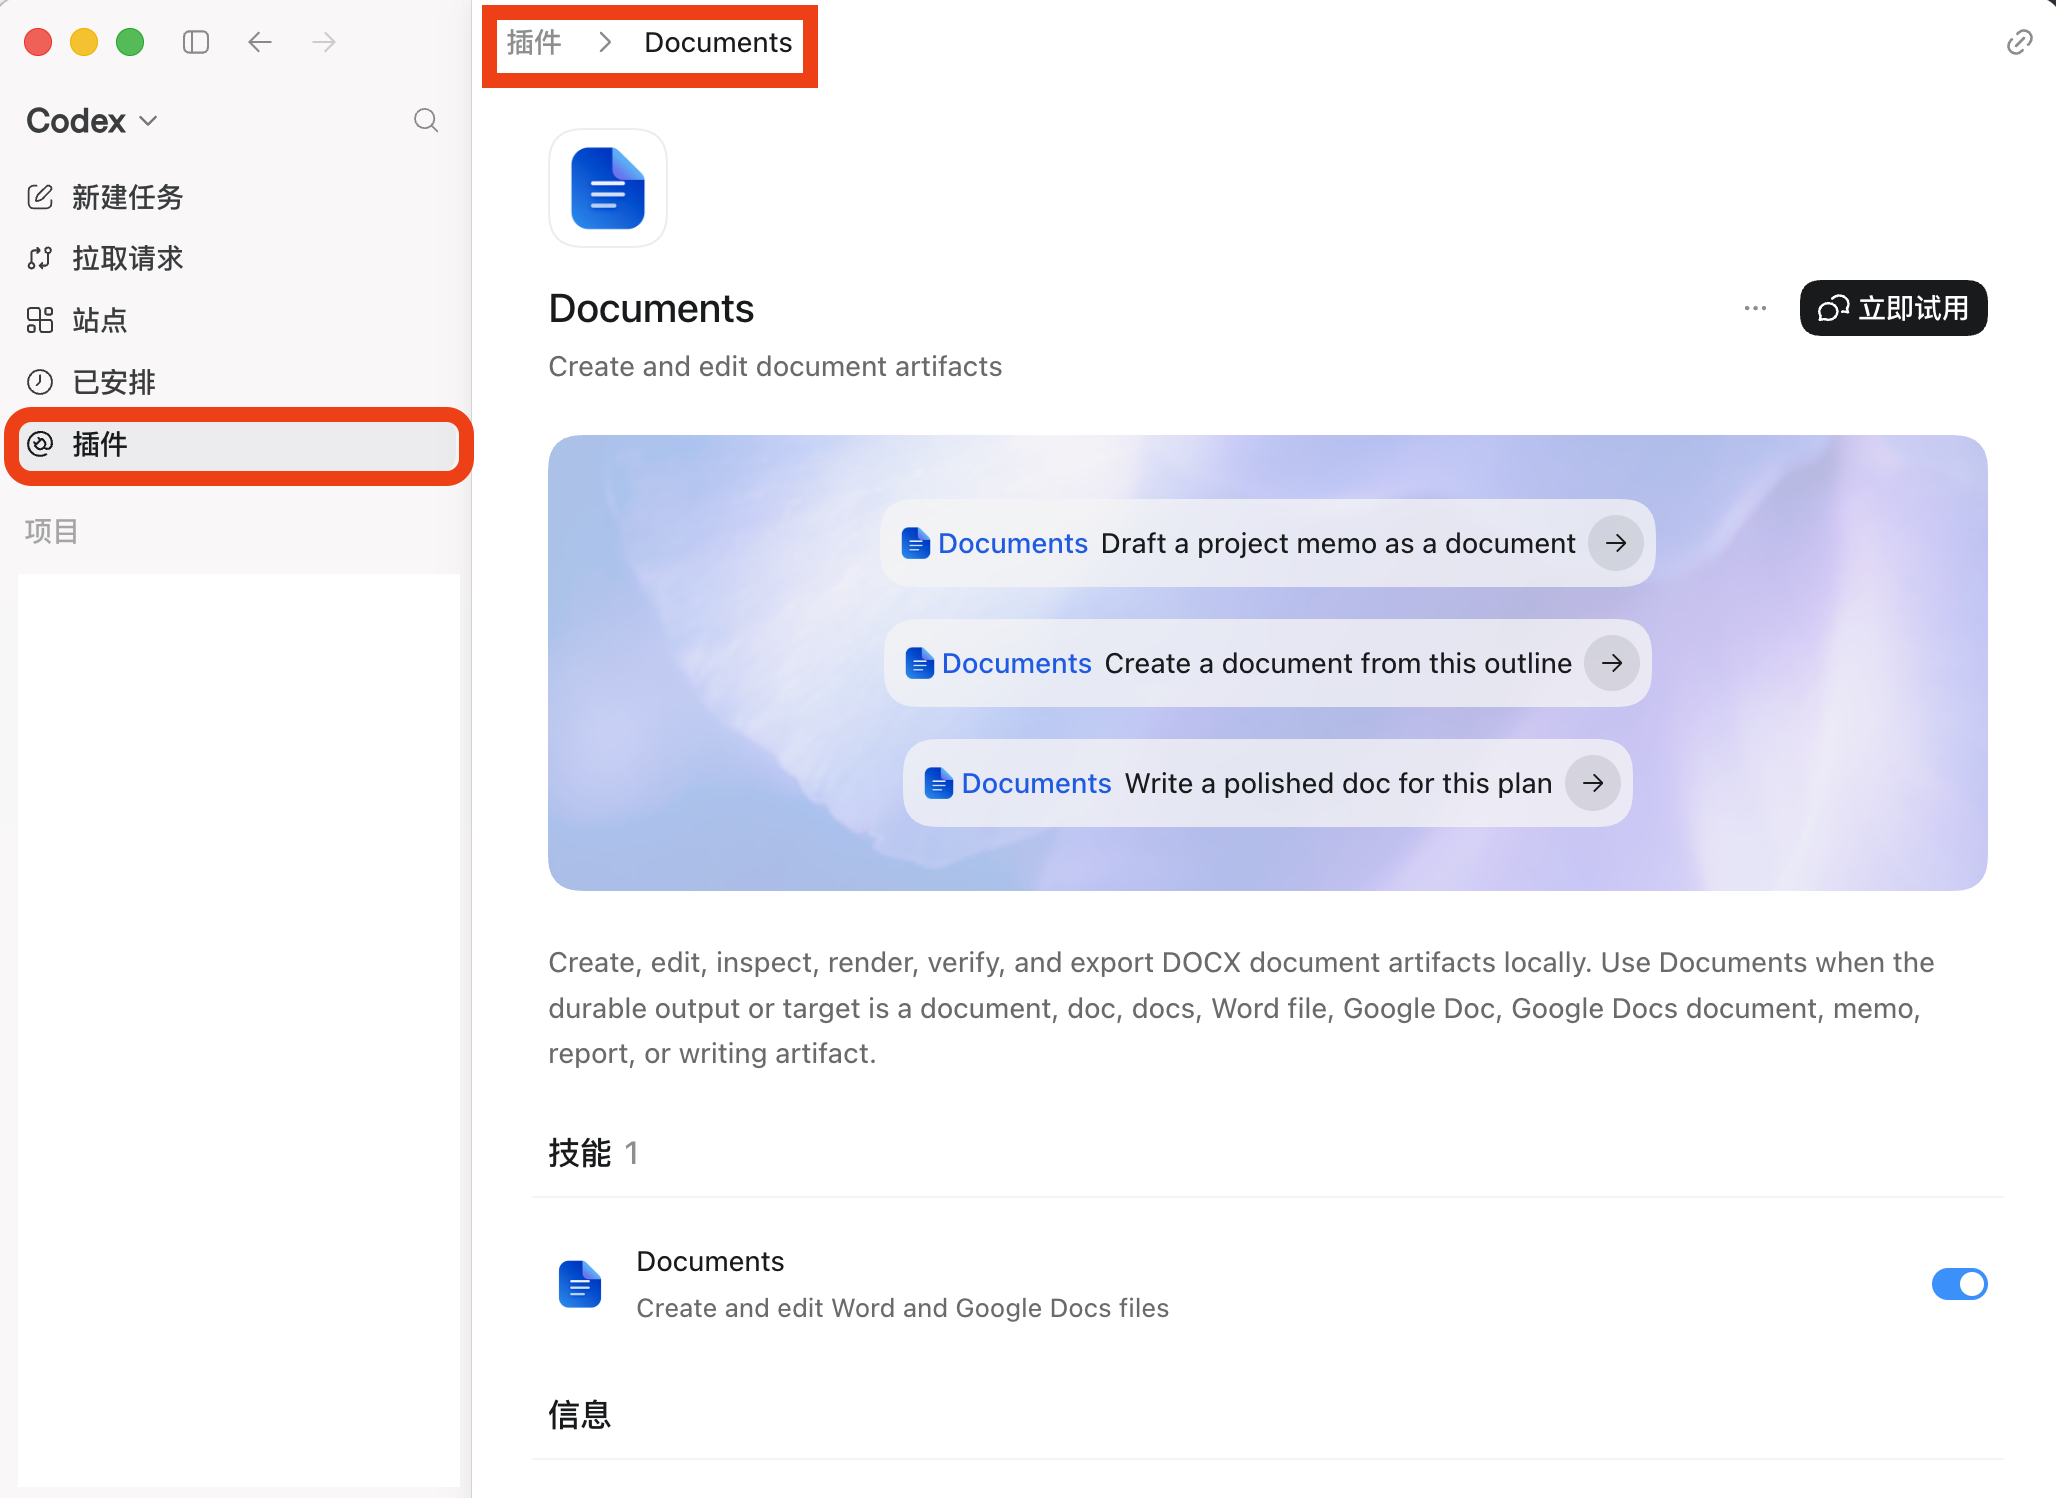2056x1498 pixels.
Task: Go forward with the right arrow
Action: (x=324, y=42)
